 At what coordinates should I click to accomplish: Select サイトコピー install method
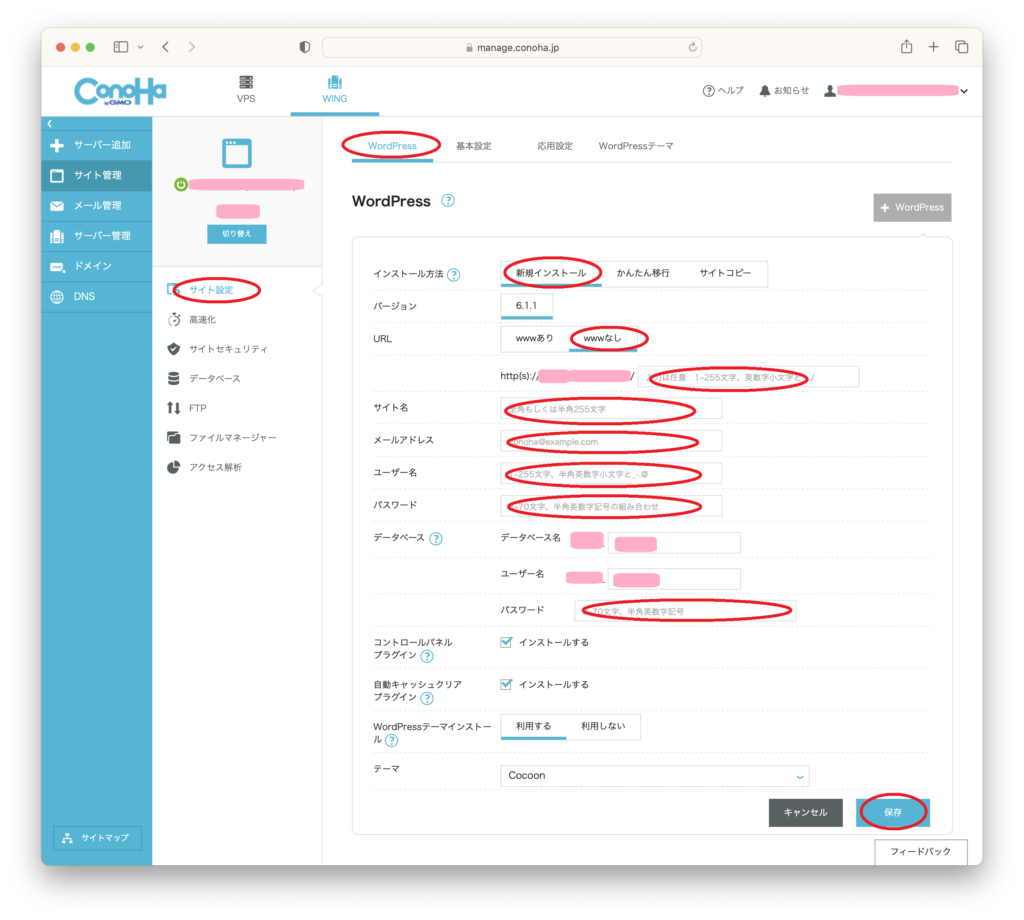coord(726,273)
